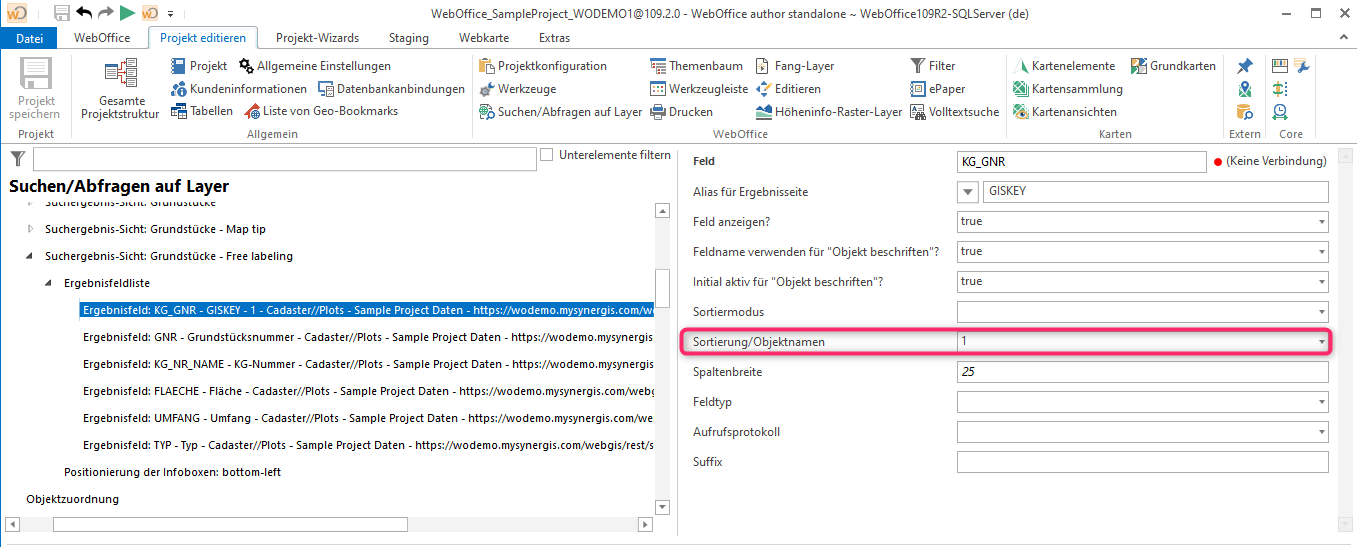The height and width of the screenshot is (547, 1357).
Task: Click the wrench list icon in the Core group
Action: coord(1301,66)
